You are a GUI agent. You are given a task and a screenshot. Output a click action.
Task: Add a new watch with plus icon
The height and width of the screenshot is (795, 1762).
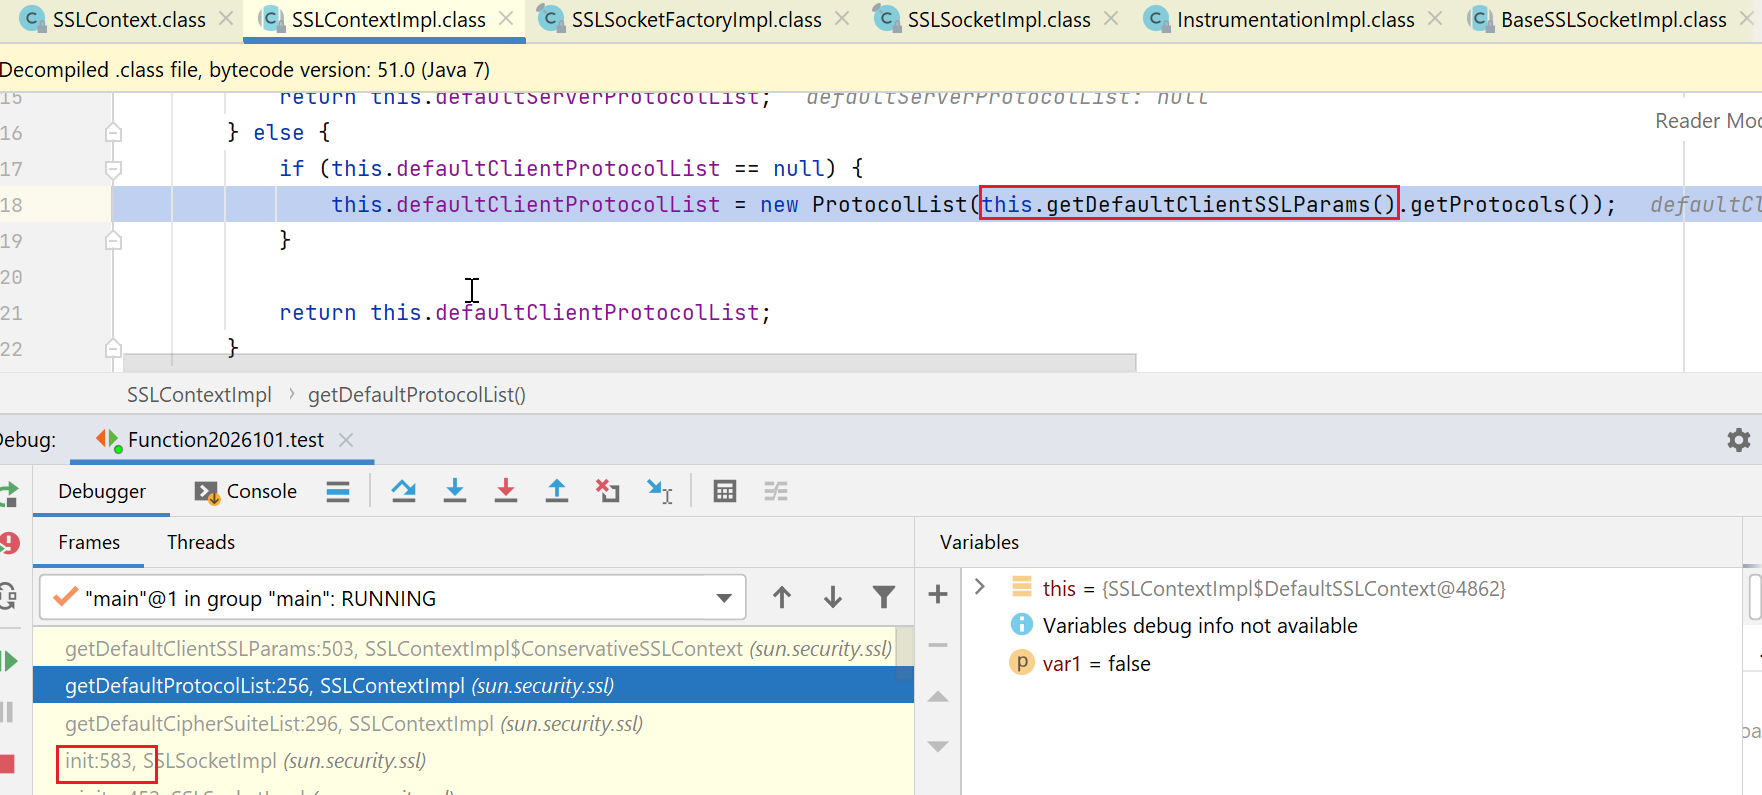[938, 595]
